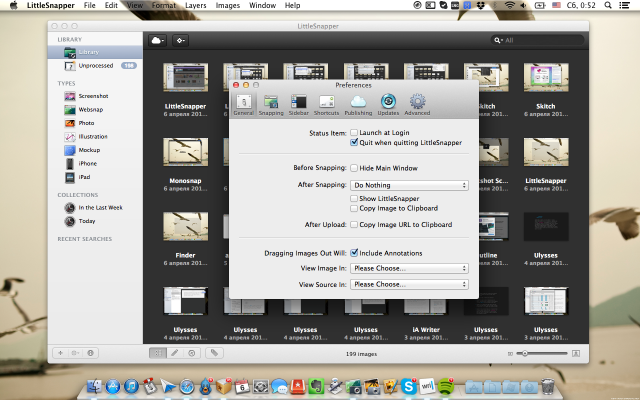
Task: Enable Launch at Login checkbox
Action: [354, 132]
